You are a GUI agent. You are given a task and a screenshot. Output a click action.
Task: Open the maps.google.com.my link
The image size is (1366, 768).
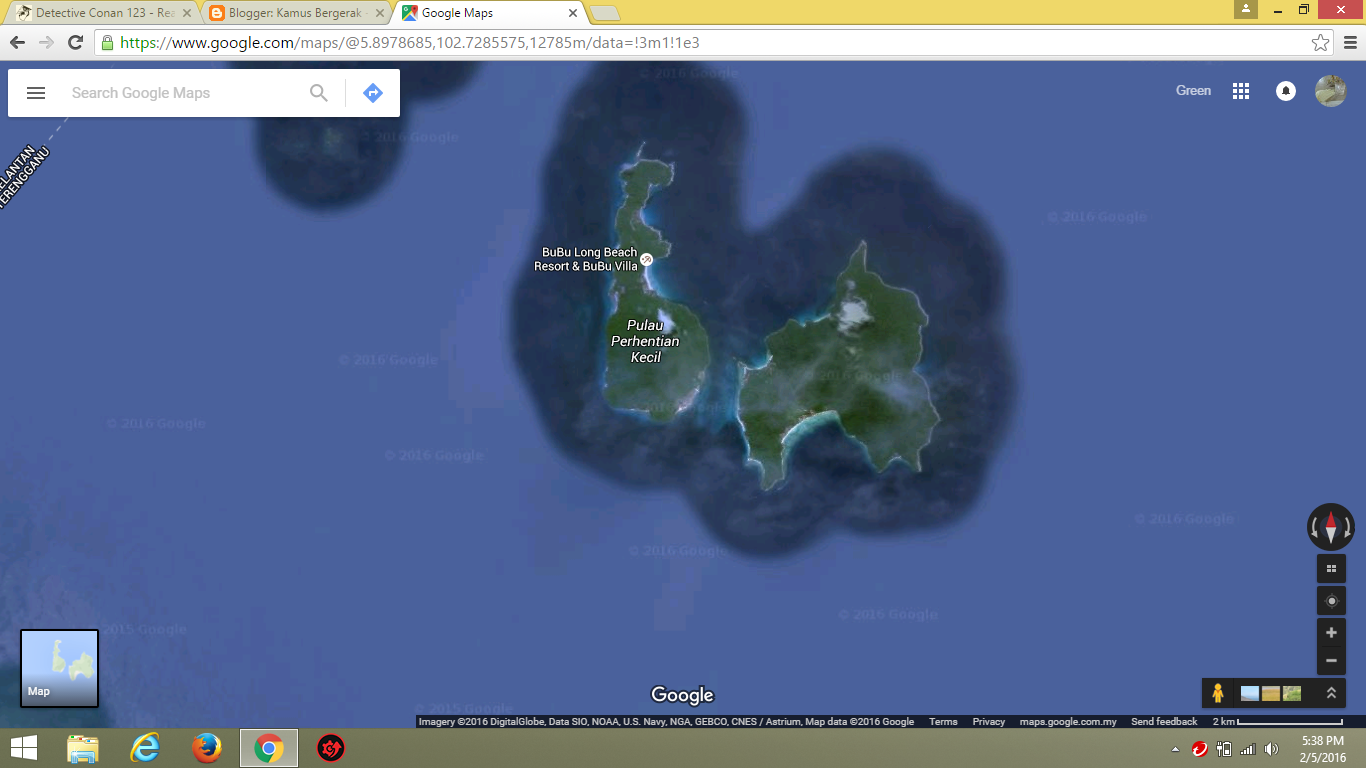coord(1068,722)
